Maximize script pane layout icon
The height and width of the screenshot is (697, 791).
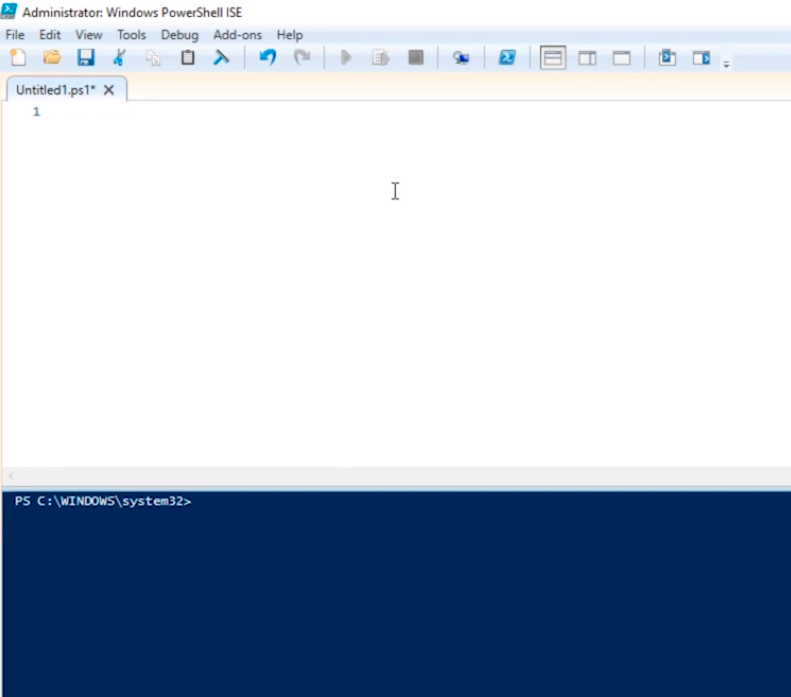(622, 58)
